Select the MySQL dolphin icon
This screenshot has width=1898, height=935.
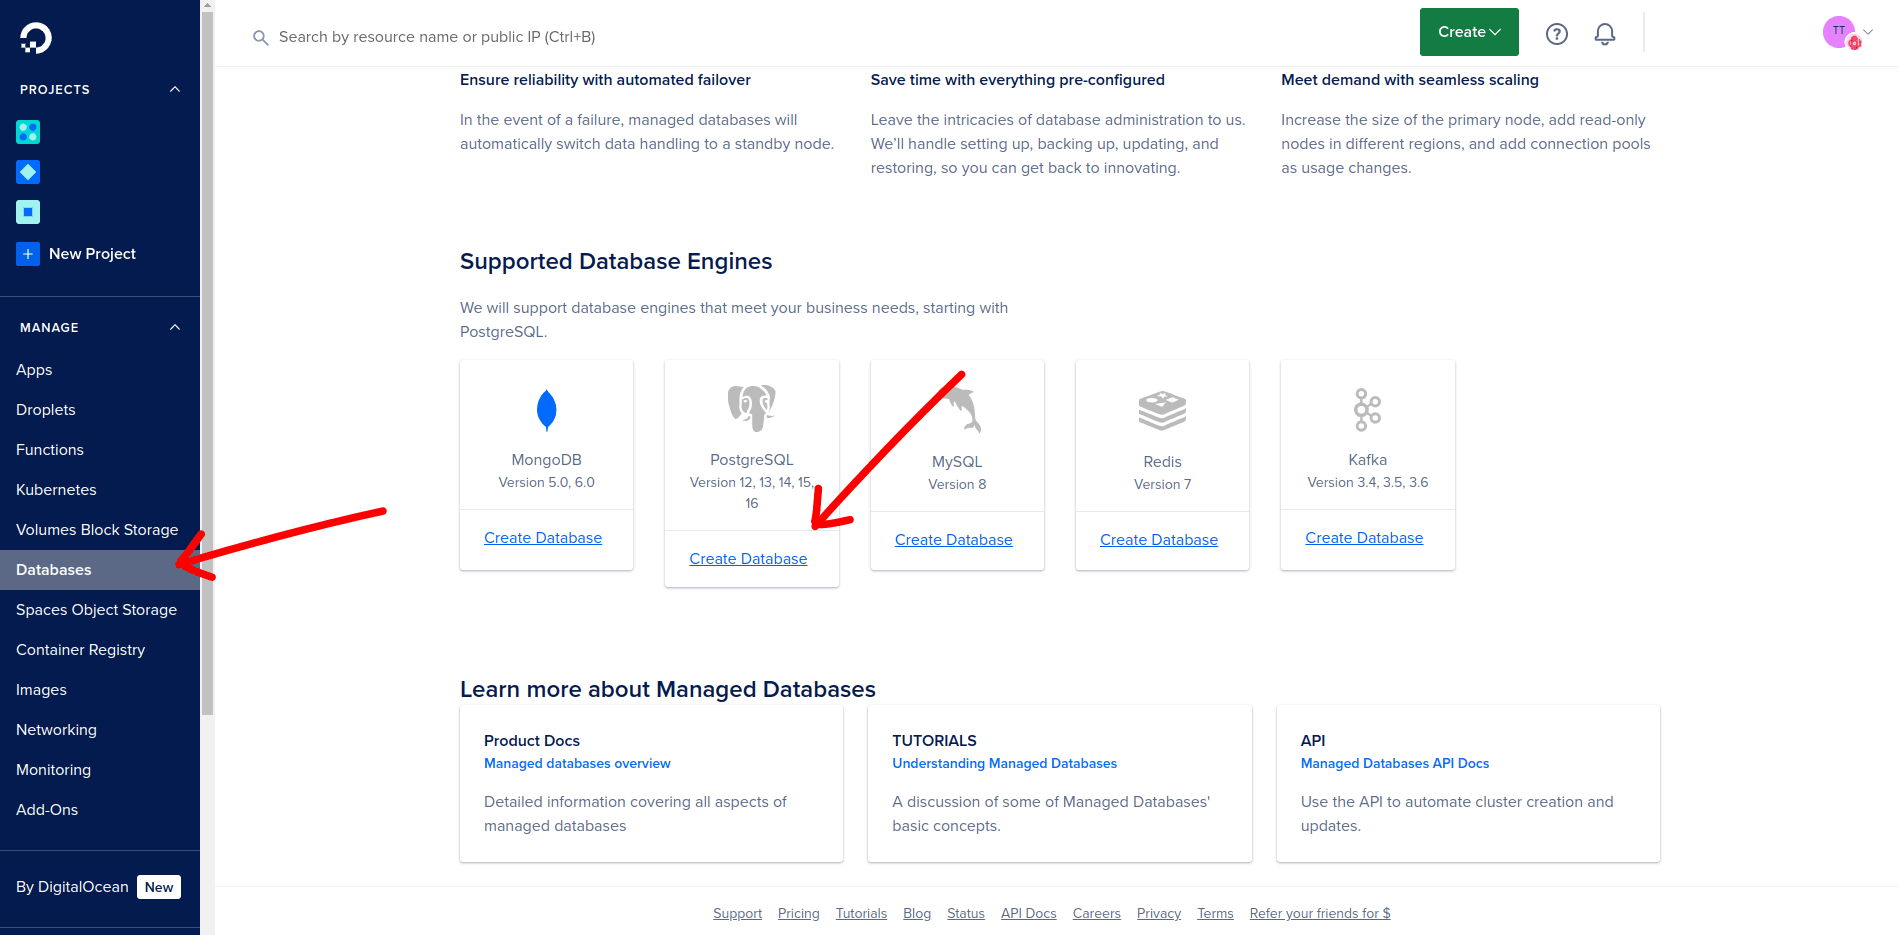pos(956,409)
